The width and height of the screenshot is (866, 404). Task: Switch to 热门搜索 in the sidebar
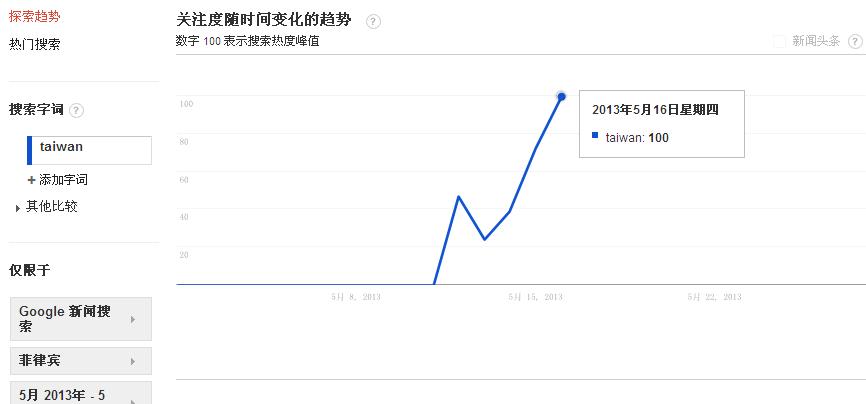click(x=34, y=44)
